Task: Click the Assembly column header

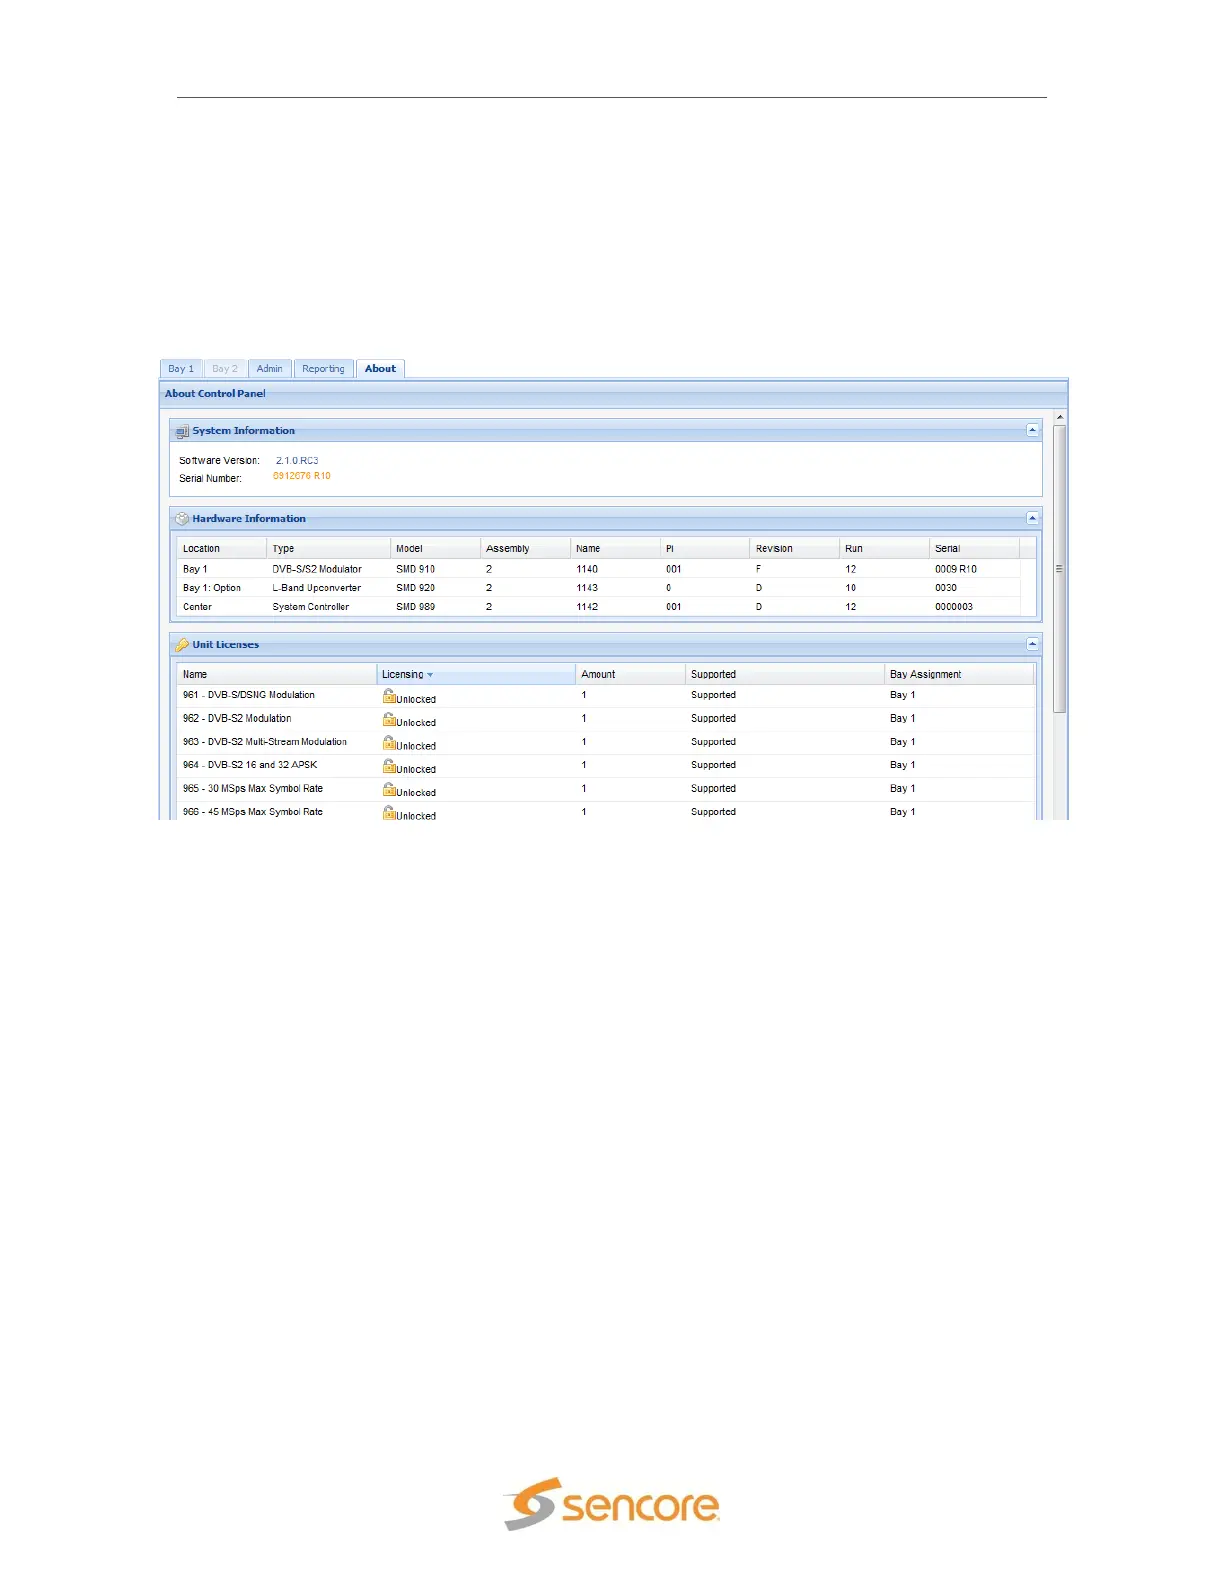Action: (x=525, y=548)
